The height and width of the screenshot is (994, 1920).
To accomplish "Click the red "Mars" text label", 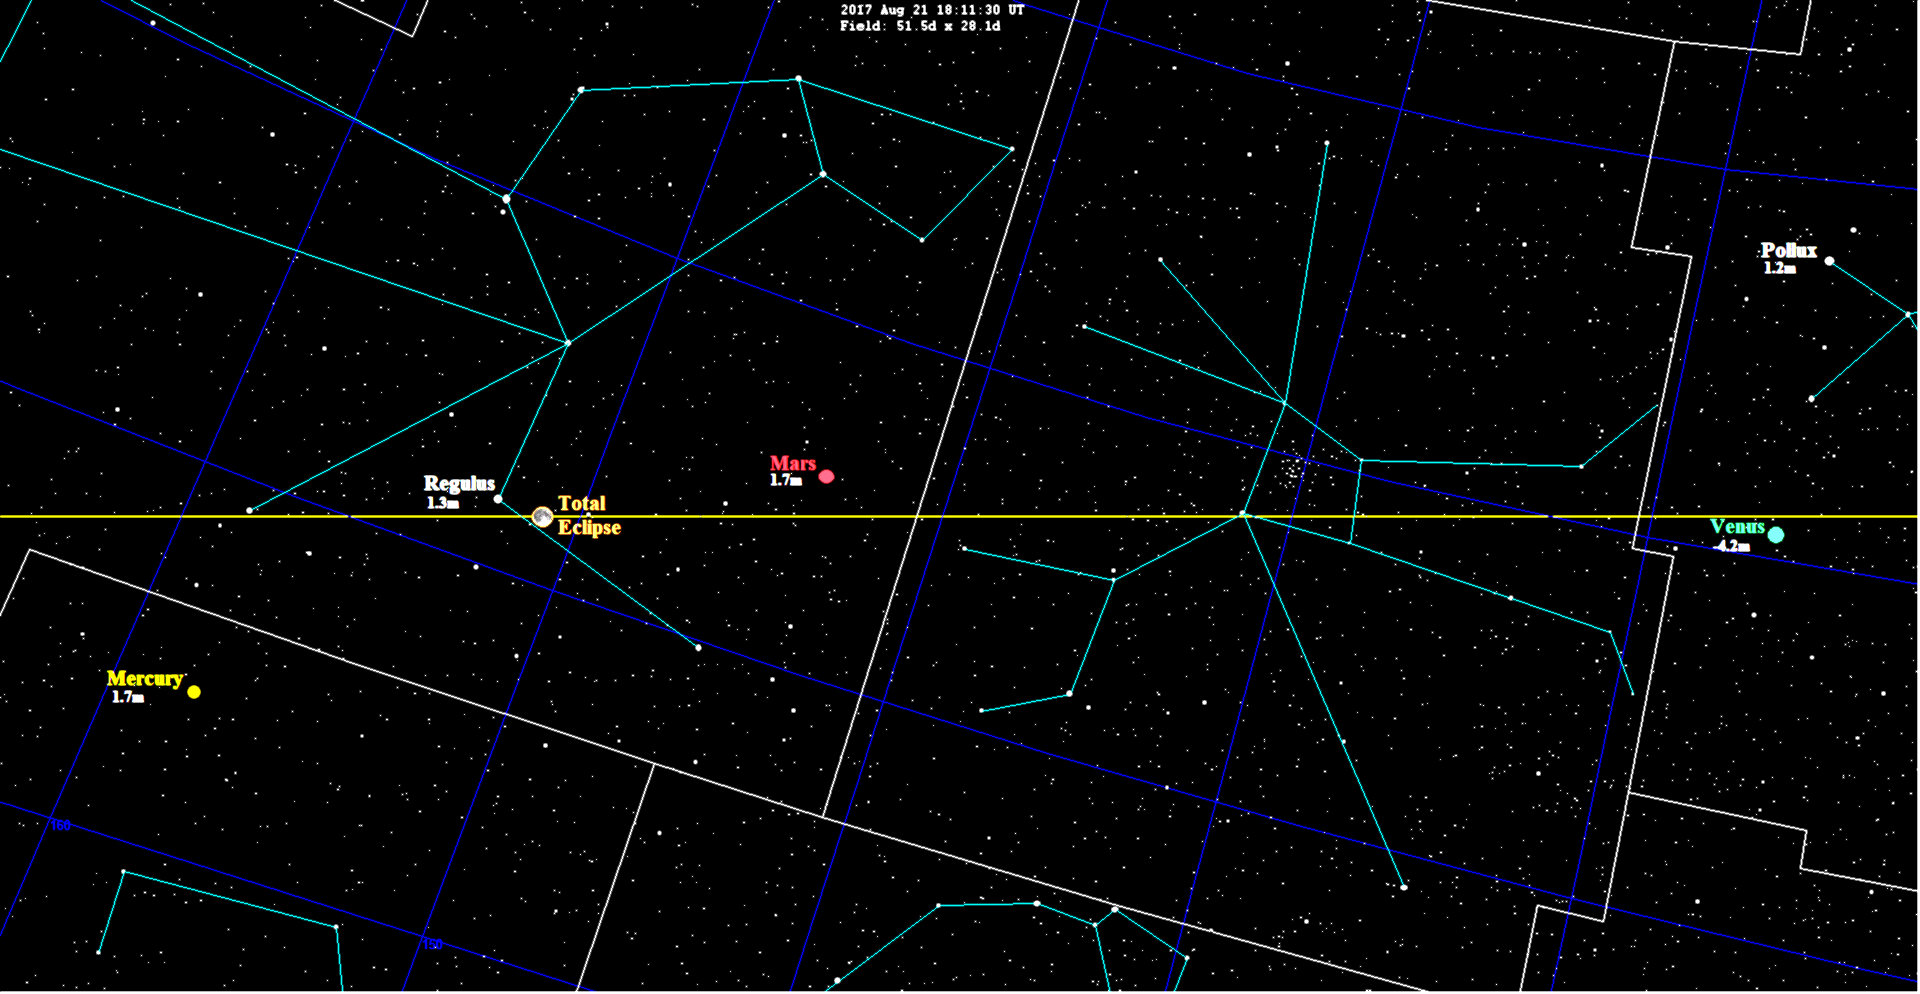I will (x=792, y=463).
